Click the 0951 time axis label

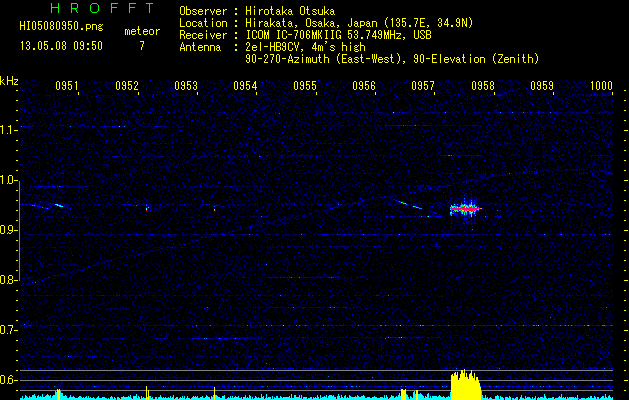67,86
